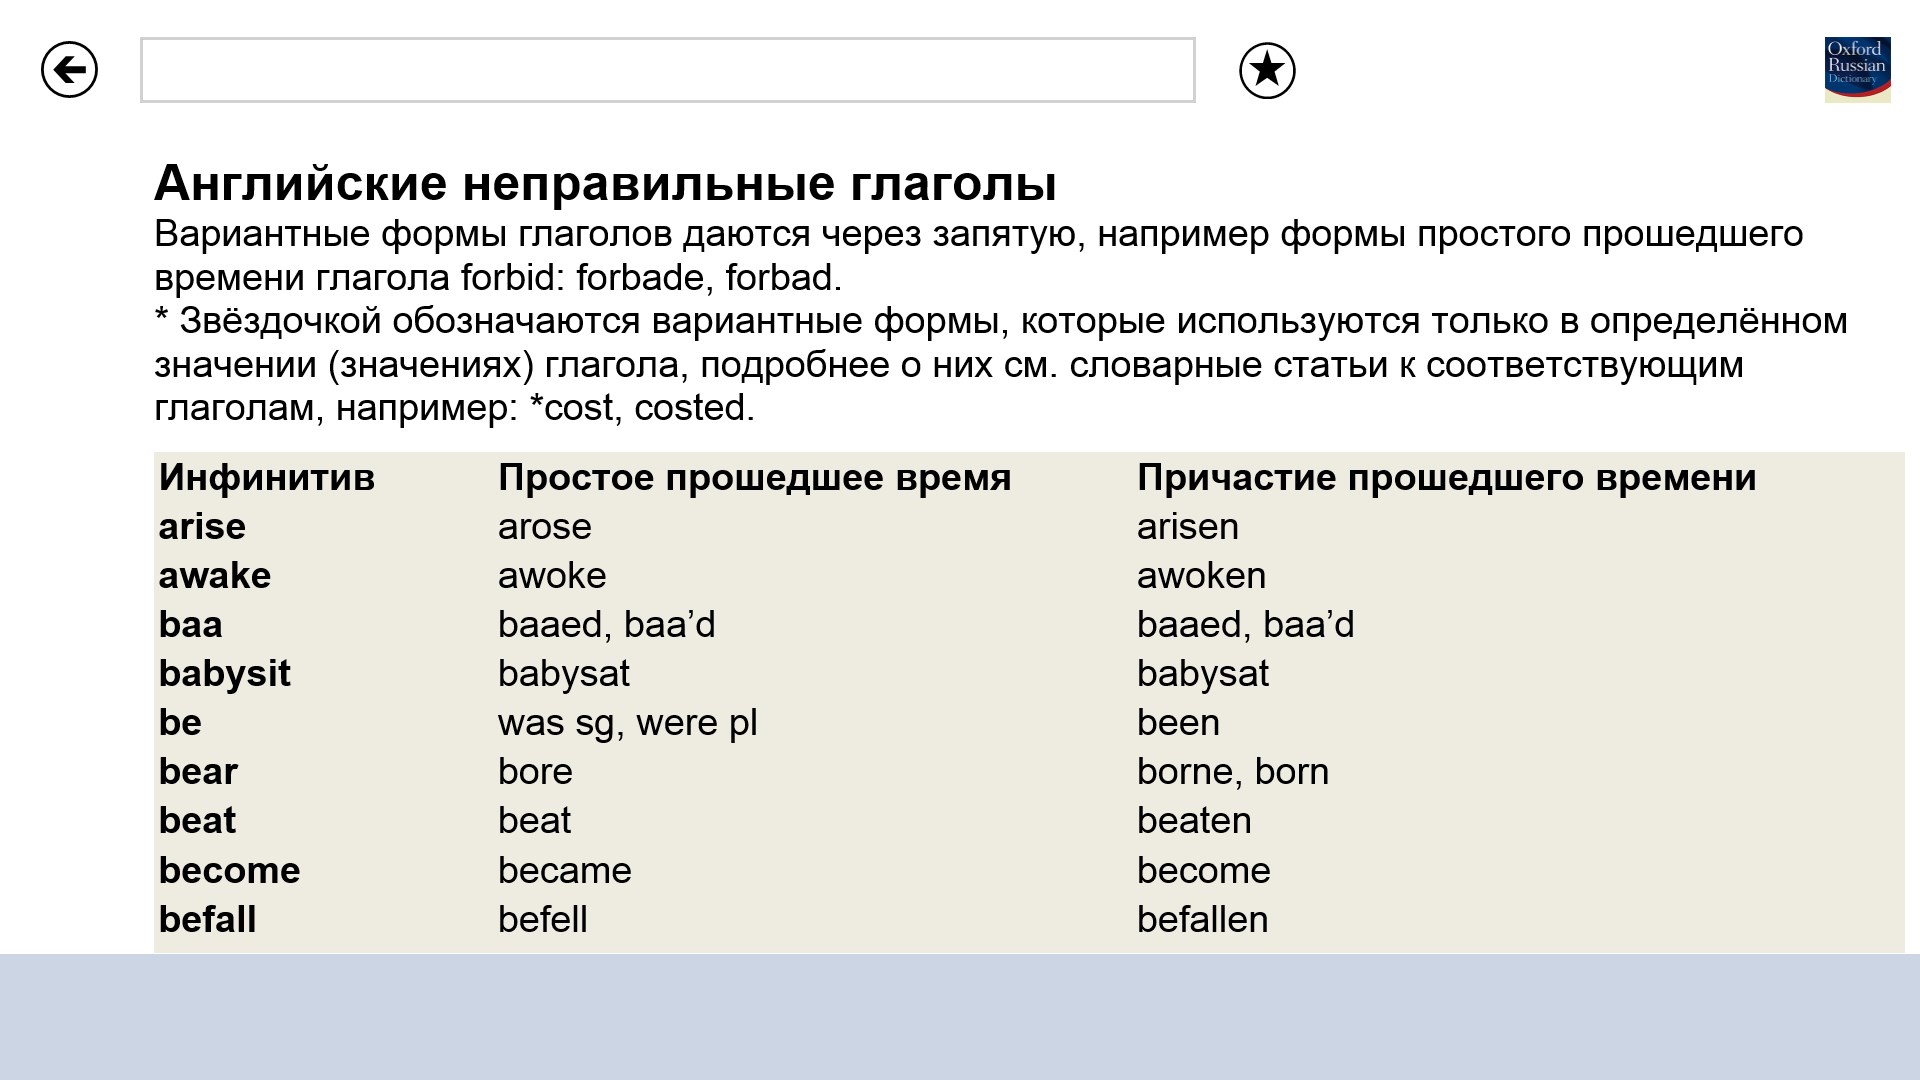Image resolution: width=1920 pixels, height=1080 pixels.
Task: Open the 'babysit' verb entry
Action: point(224,674)
